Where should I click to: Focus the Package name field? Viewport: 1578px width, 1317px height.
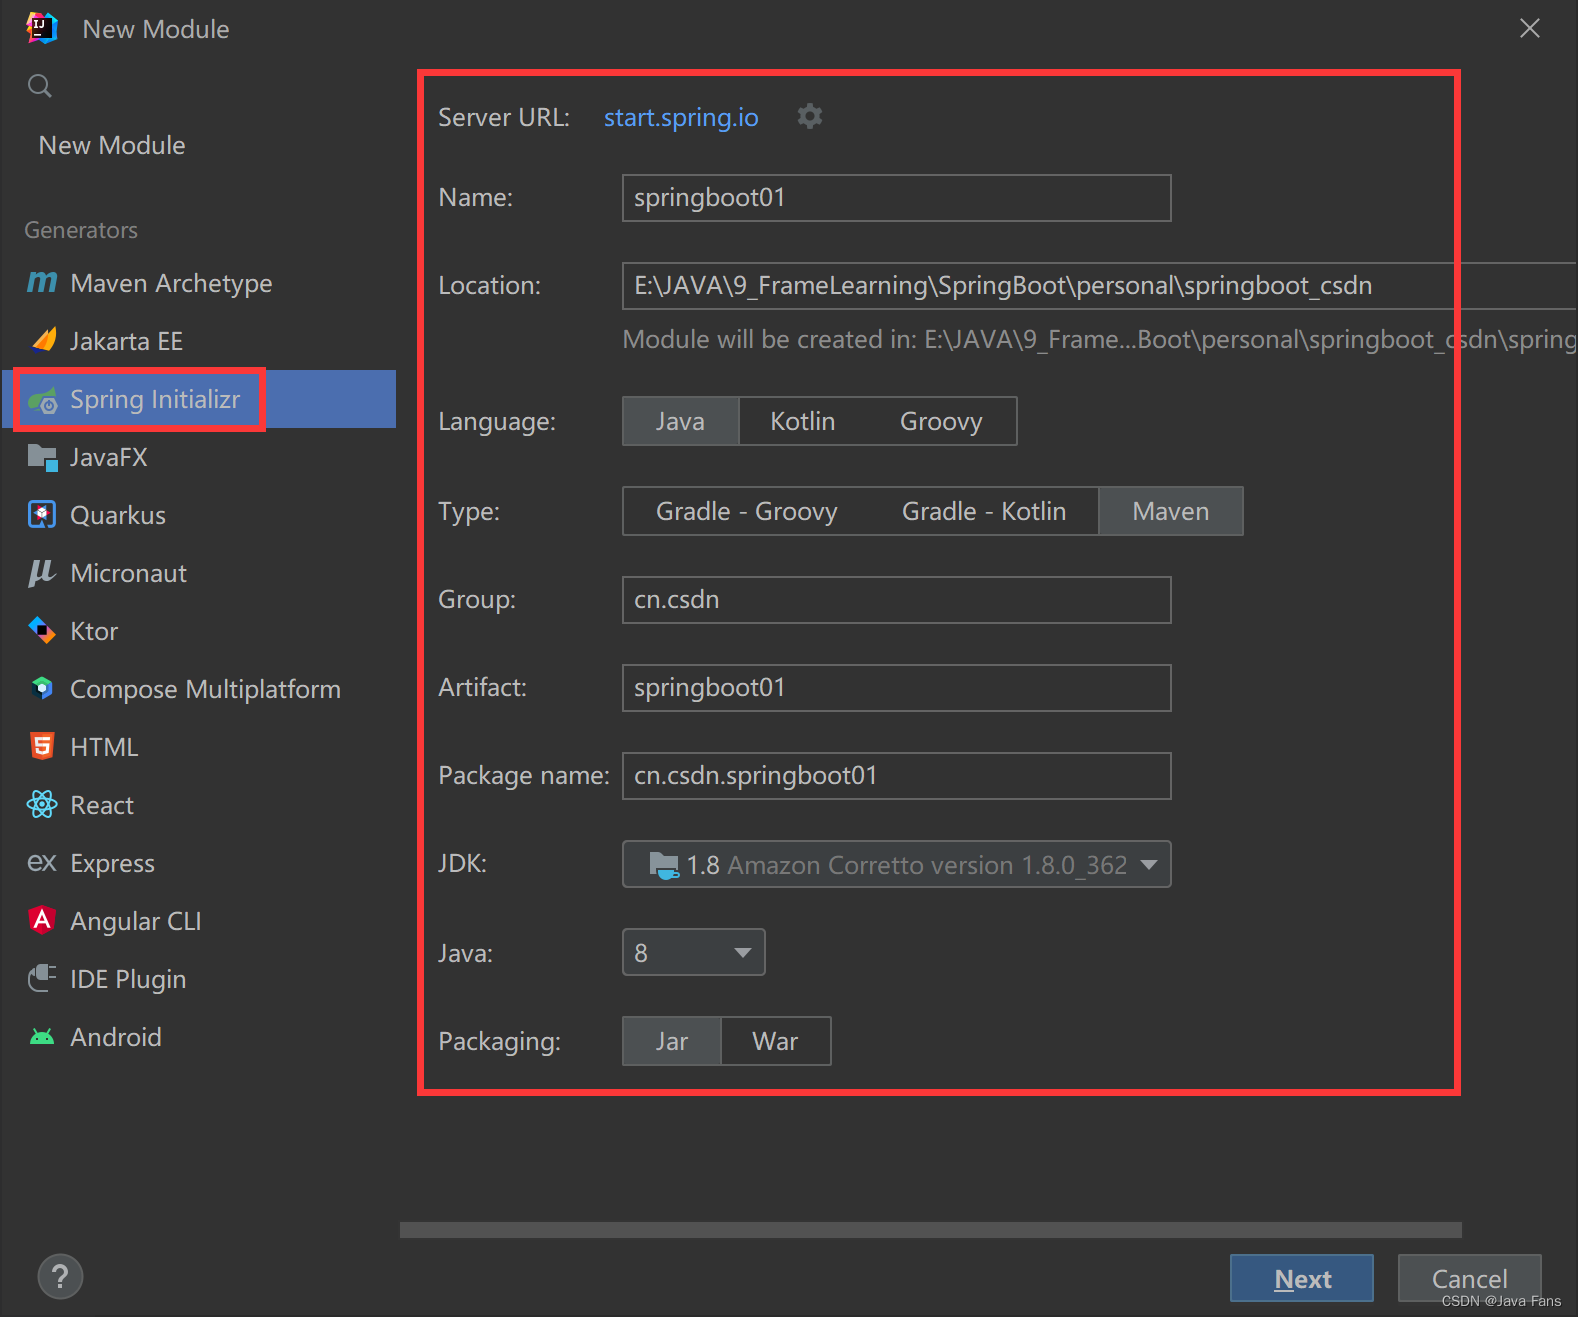[x=896, y=776]
